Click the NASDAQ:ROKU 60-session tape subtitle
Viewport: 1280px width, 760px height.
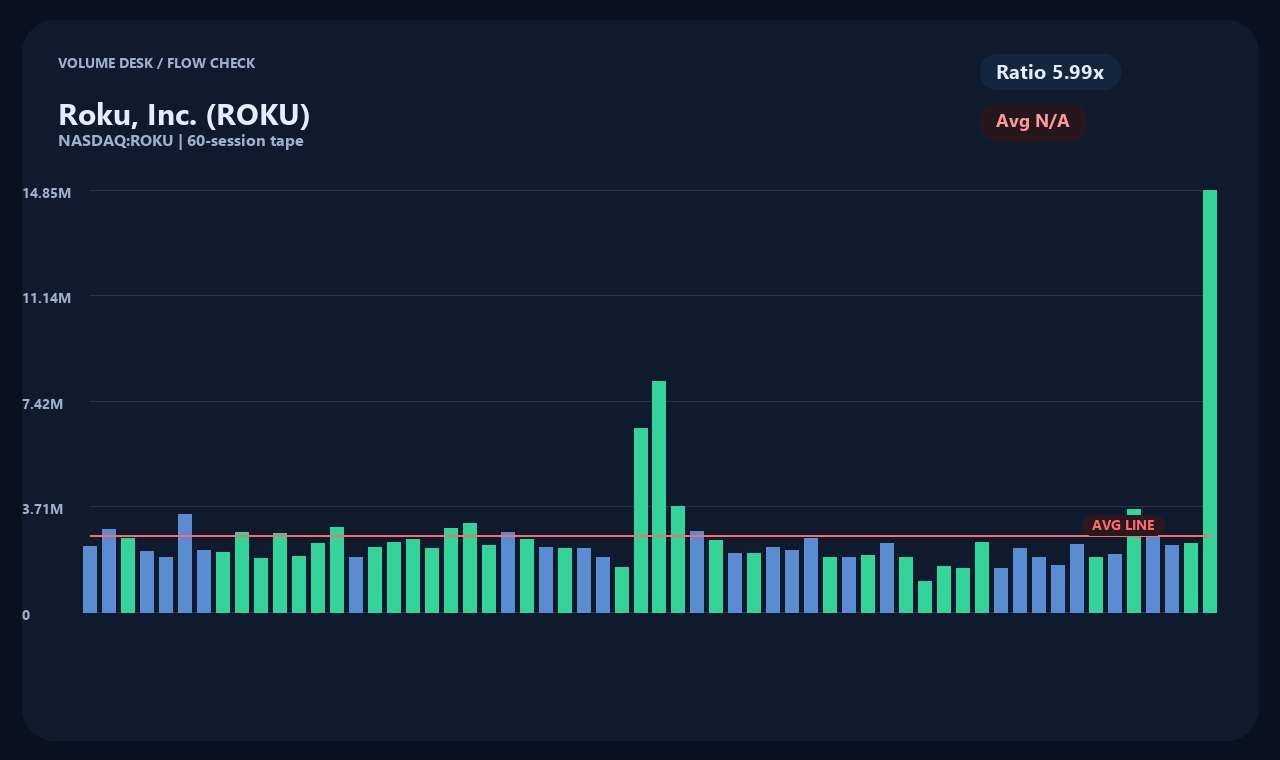pyautogui.click(x=181, y=141)
